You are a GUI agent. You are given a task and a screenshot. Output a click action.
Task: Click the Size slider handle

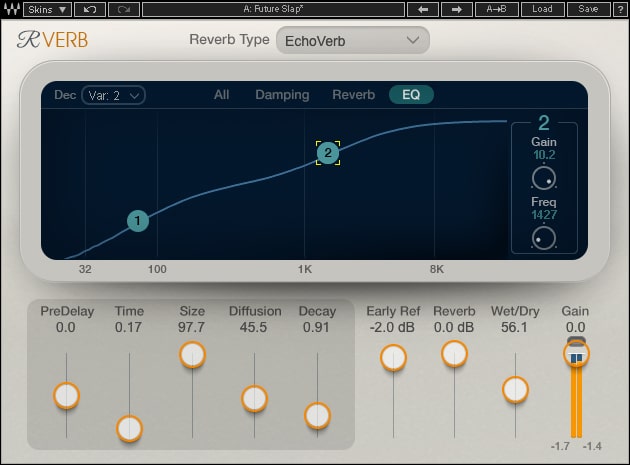click(x=192, y=355)
